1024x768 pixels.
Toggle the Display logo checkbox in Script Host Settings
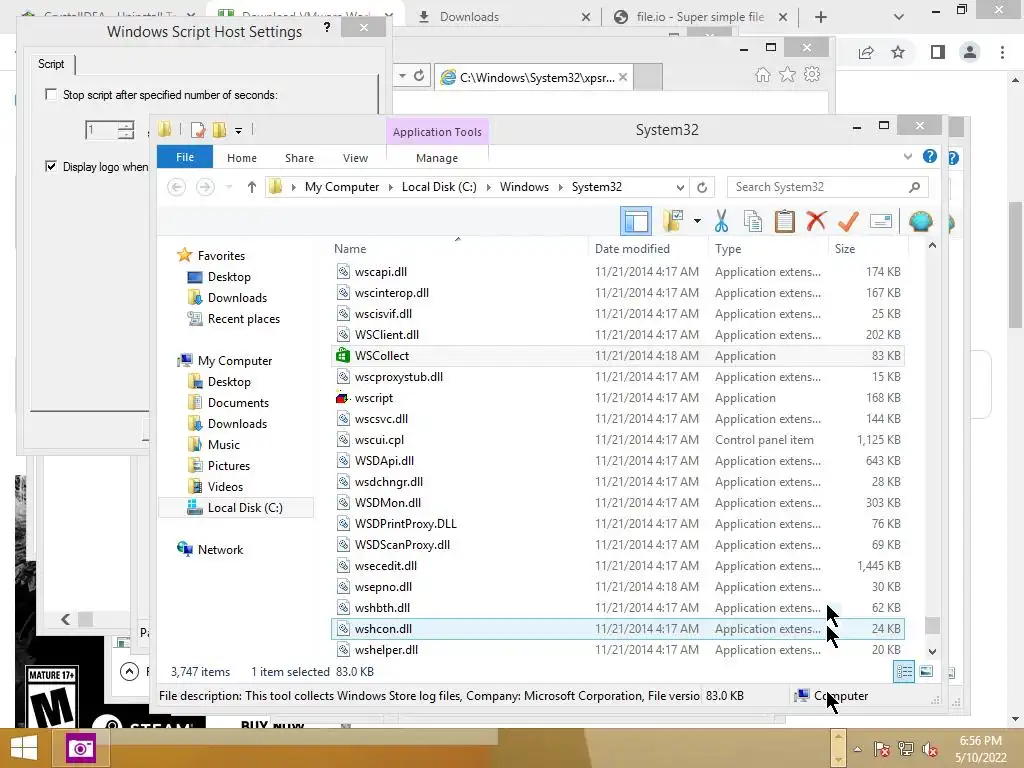pos(51,167)
